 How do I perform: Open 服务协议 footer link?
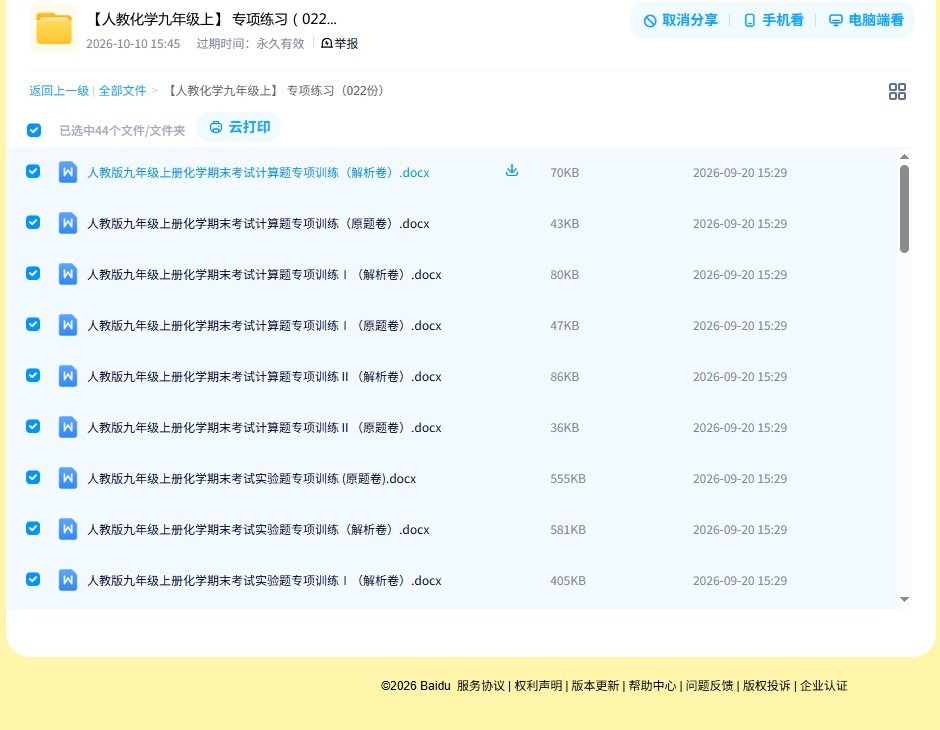(x=481, y=686)
